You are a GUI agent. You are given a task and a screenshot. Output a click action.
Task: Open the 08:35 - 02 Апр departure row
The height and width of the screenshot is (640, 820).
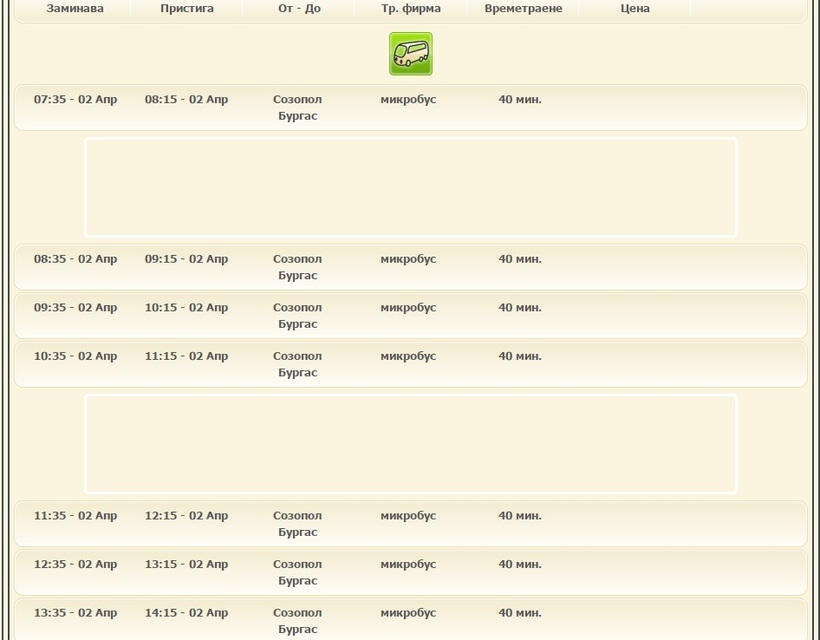75,259
